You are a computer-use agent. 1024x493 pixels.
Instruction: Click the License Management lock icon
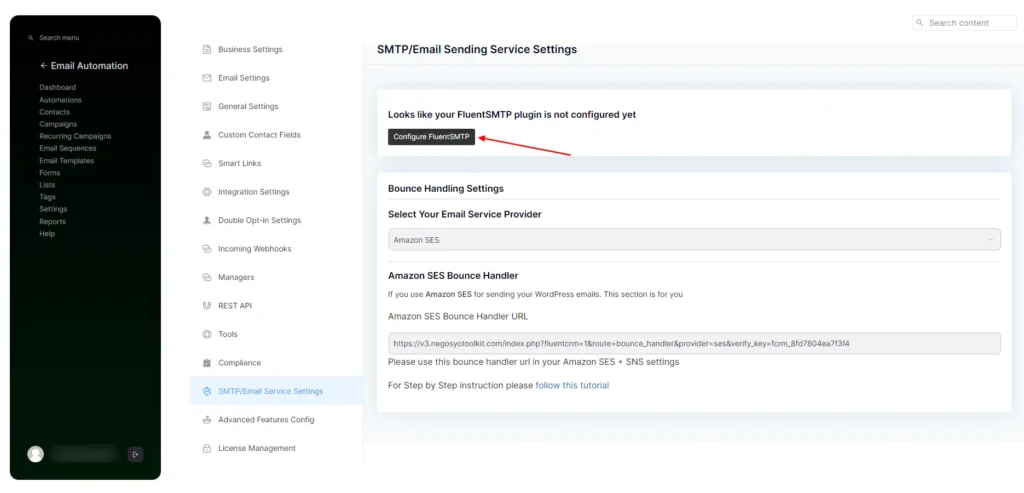click(207, 449)
